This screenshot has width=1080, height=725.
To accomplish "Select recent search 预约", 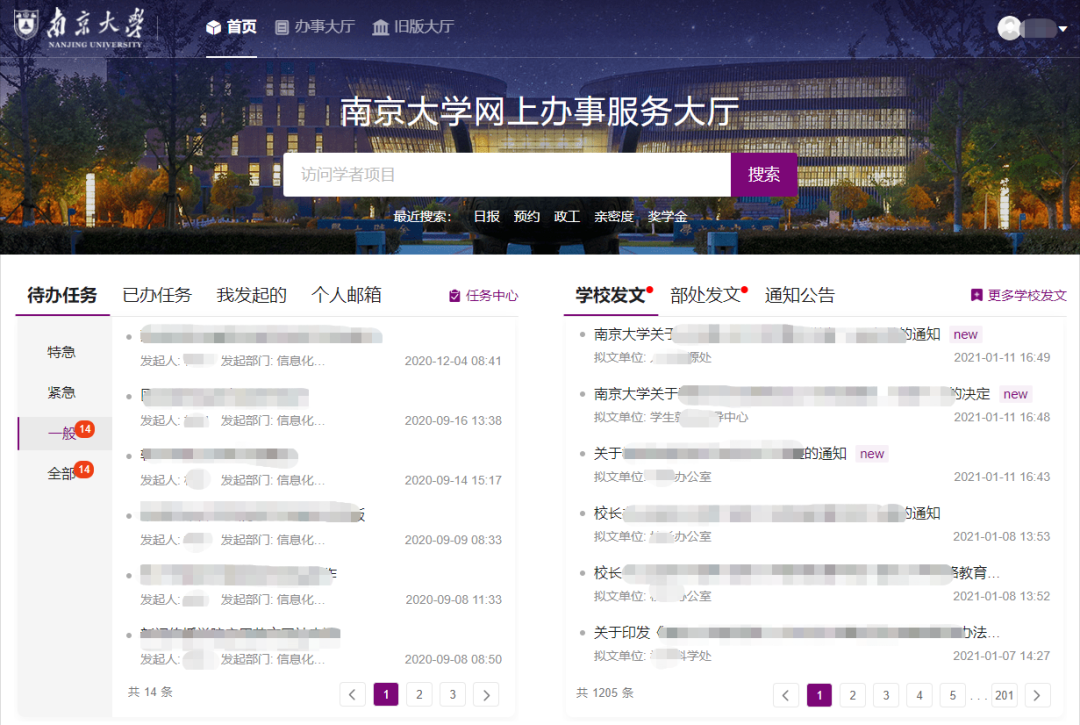I will pos(526,216).
